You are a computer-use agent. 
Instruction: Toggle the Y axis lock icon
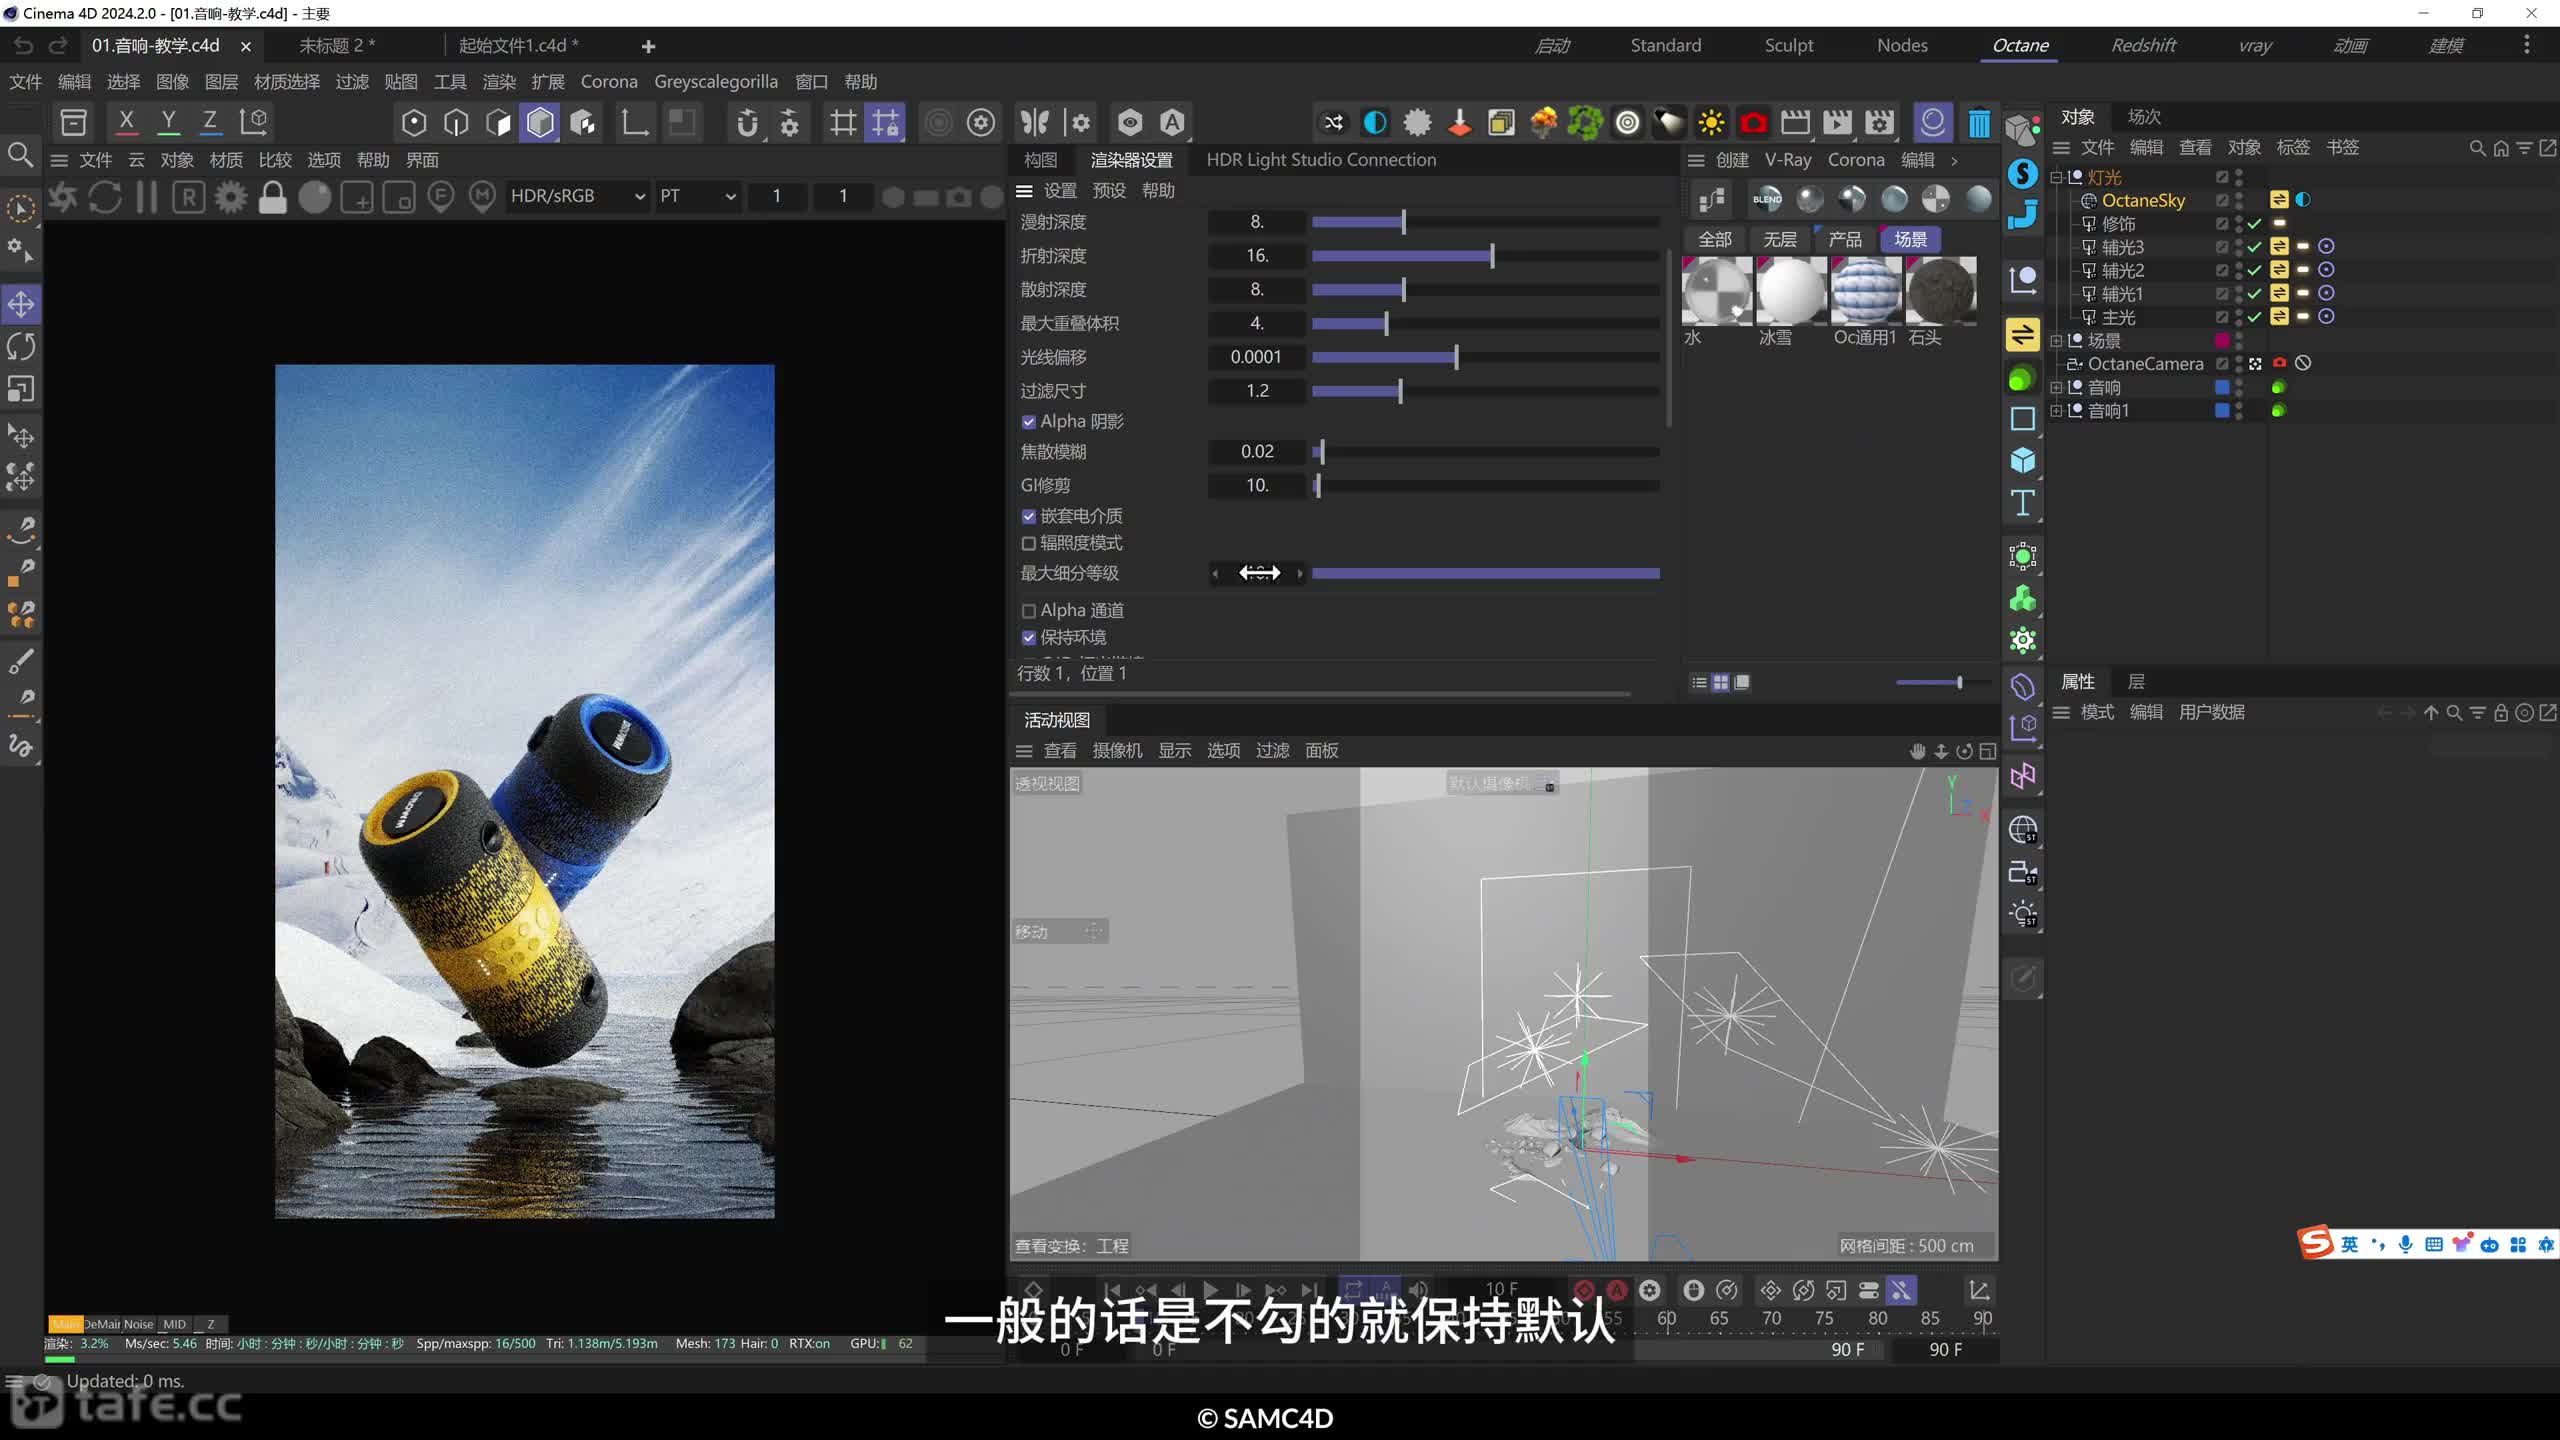click(x=168, y=122)
